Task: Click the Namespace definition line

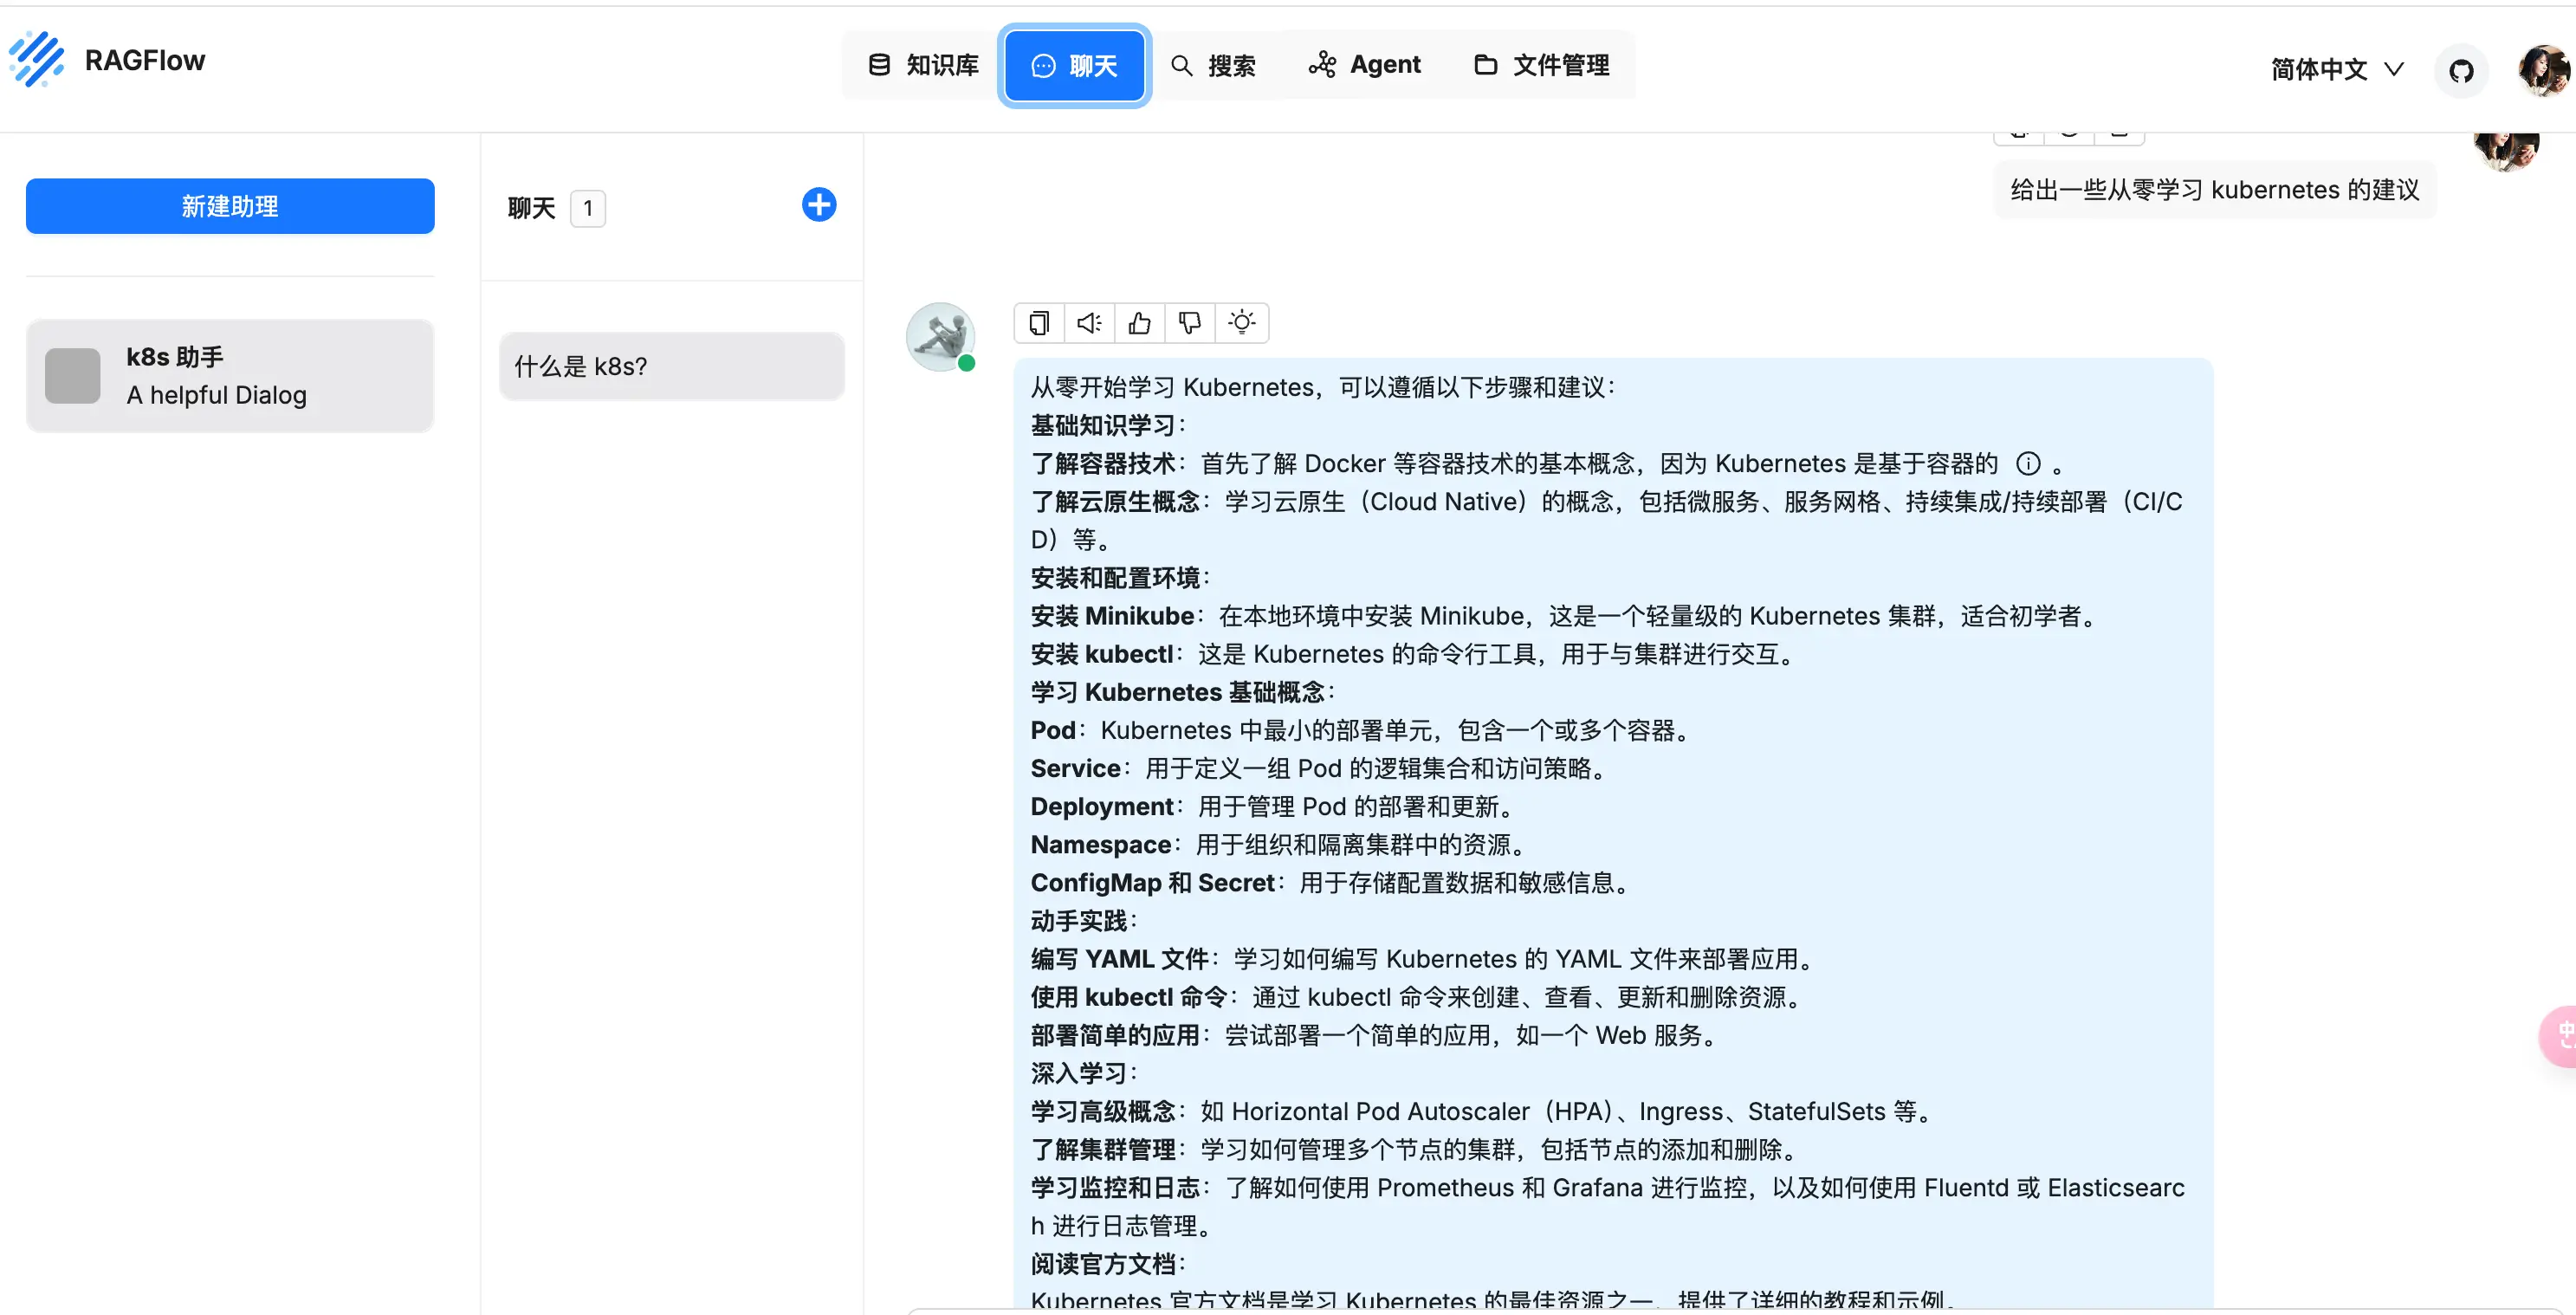Action: click(x=1280, y=845)
